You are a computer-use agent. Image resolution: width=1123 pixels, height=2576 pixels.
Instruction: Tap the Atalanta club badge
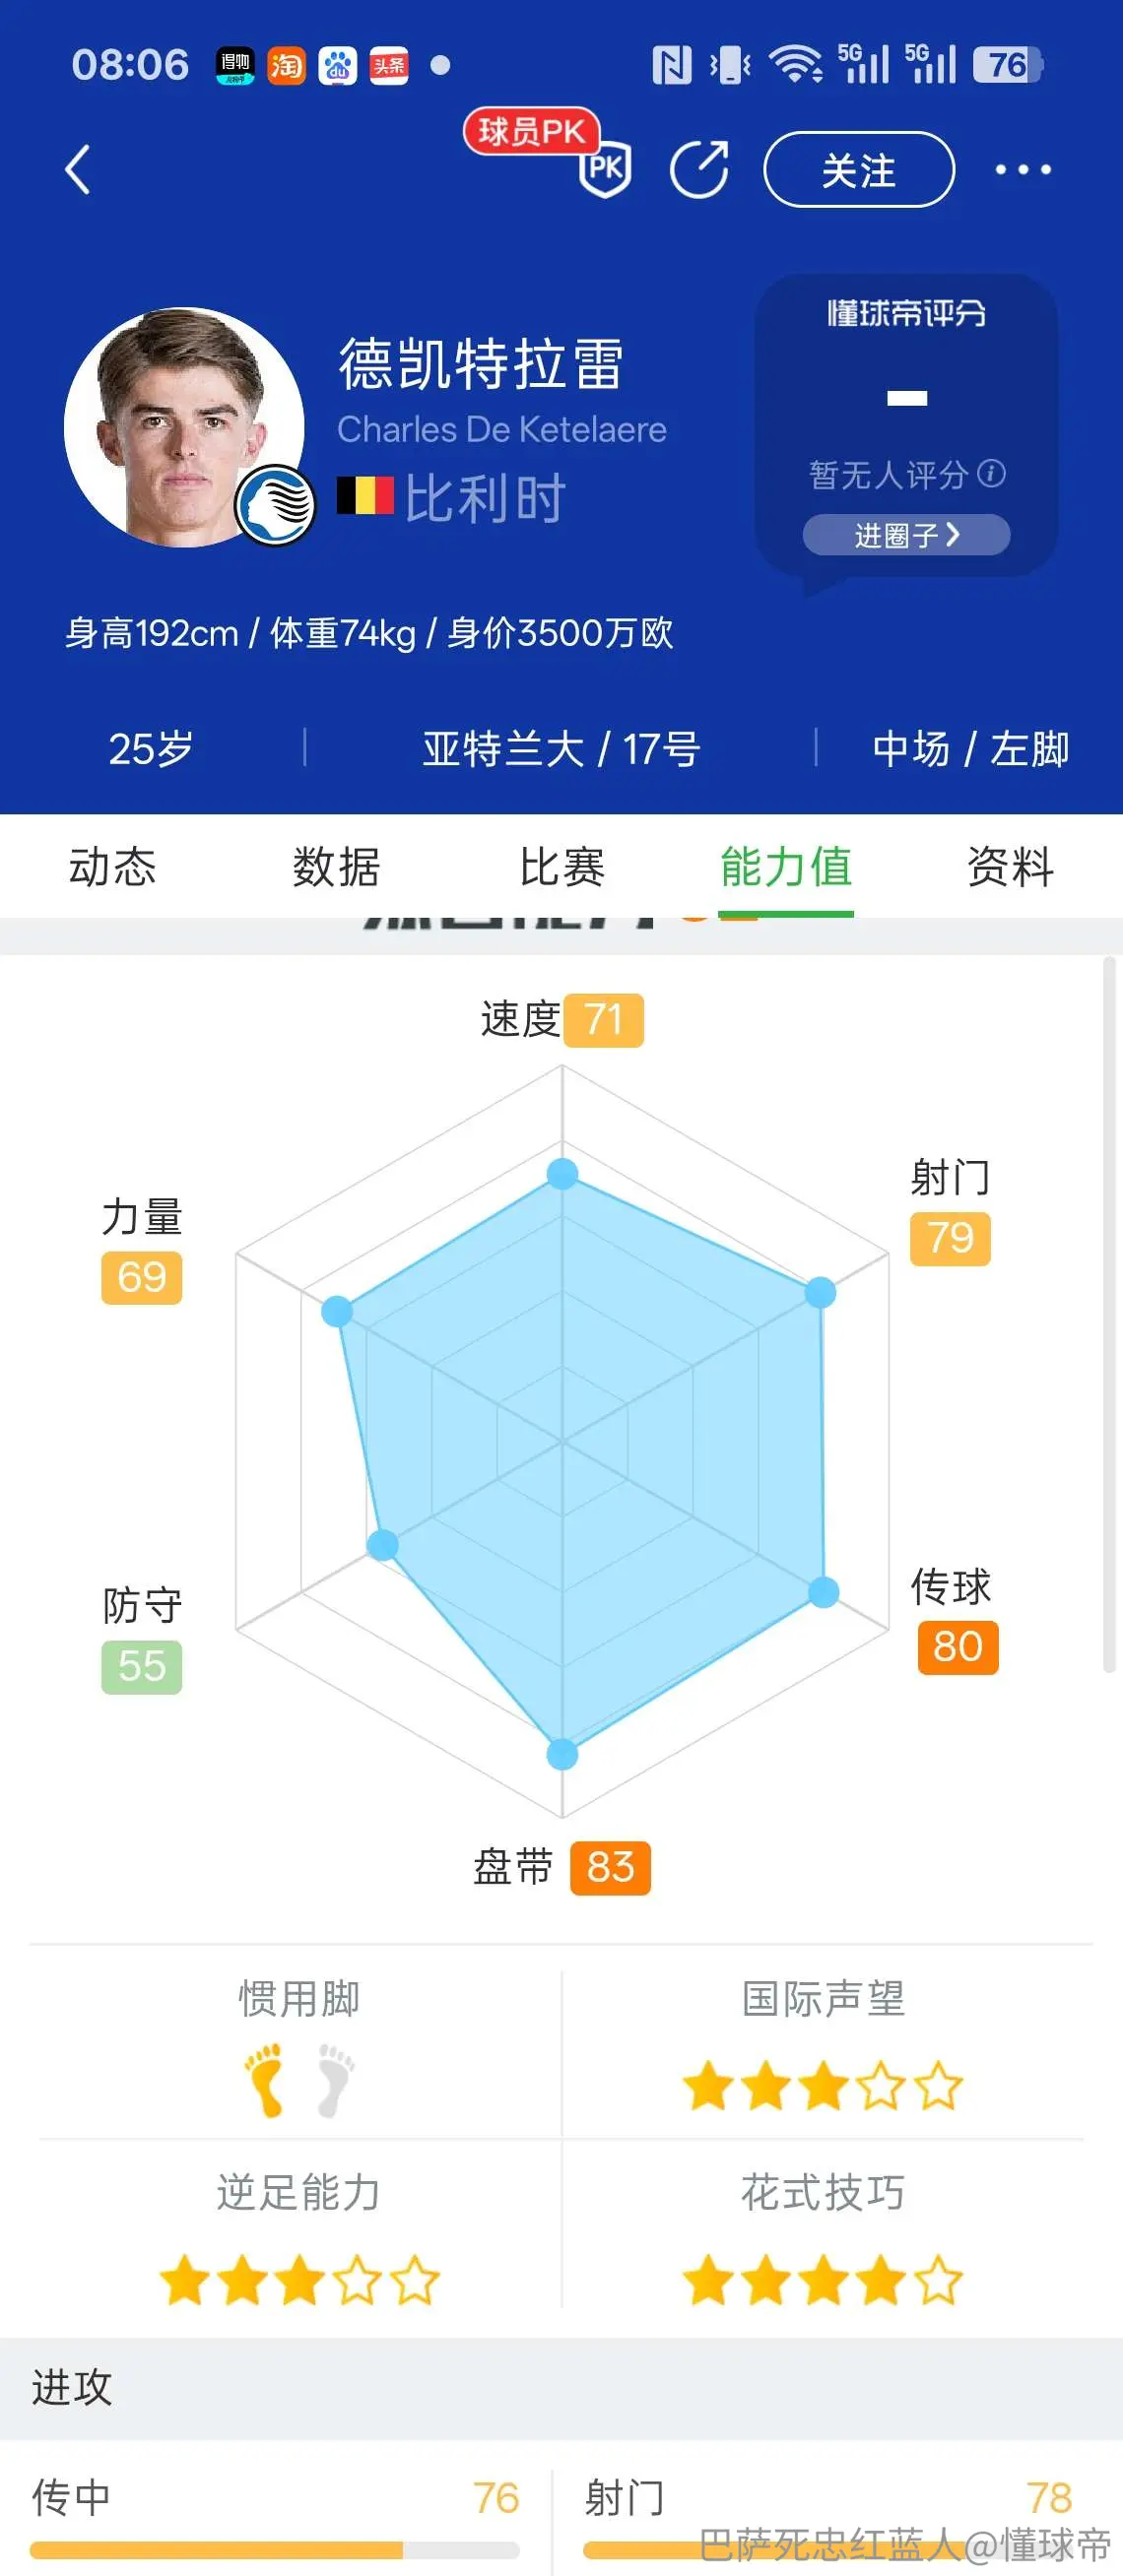point(275,506)
